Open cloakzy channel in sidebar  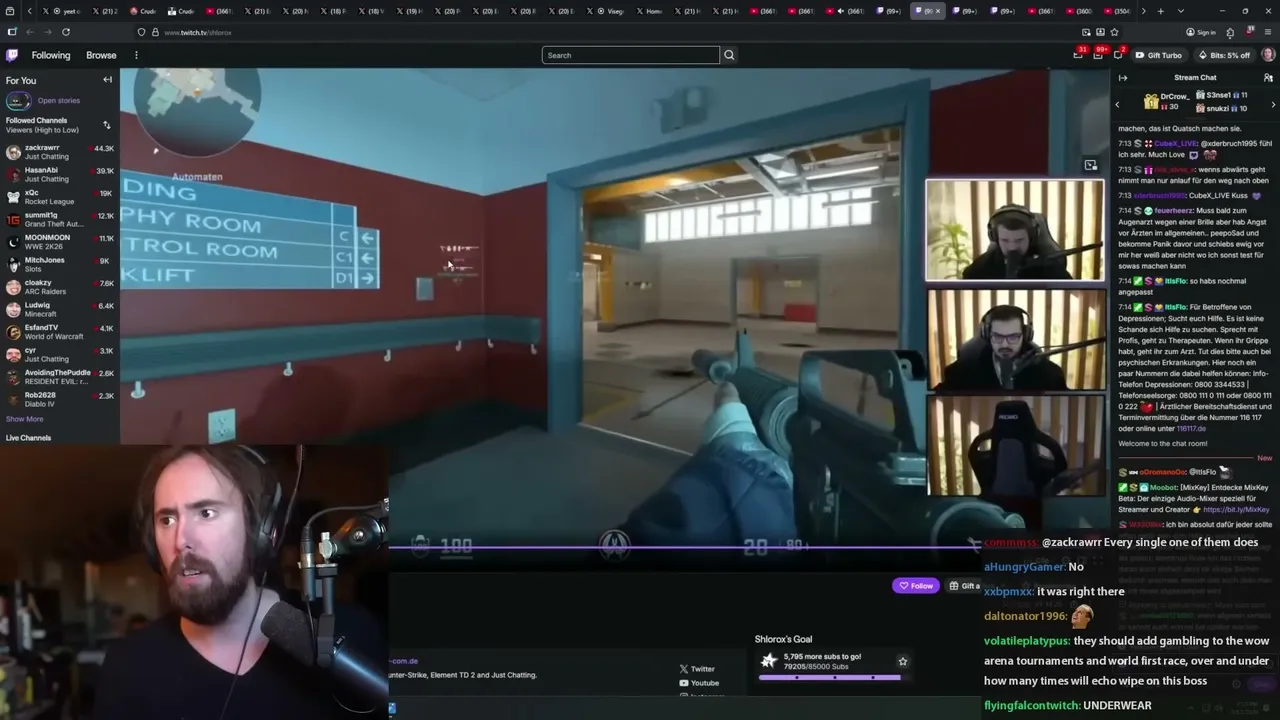pyautogui.click(x=59, y=287)
